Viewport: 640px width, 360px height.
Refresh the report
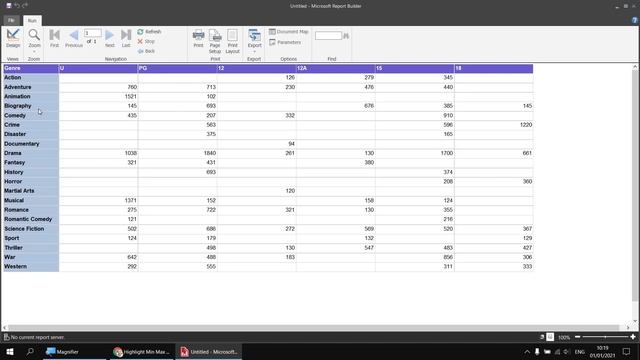[x=149, y=32]
